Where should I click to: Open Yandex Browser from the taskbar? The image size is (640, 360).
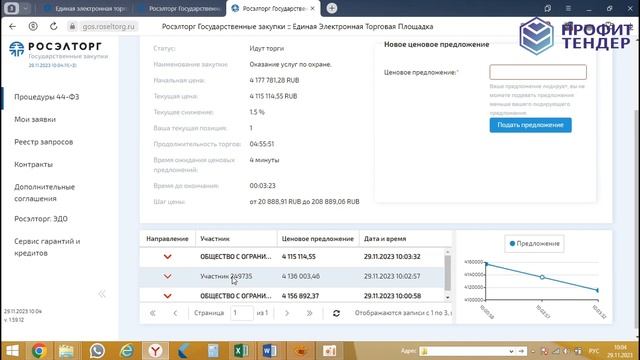pos(156,351)
